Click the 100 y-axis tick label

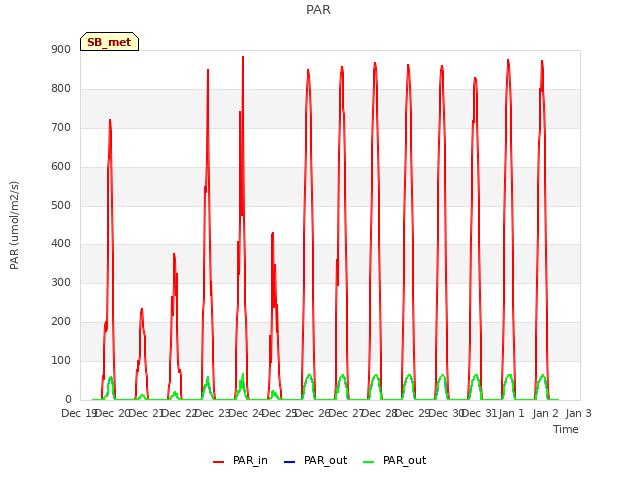tap(61, 360)
